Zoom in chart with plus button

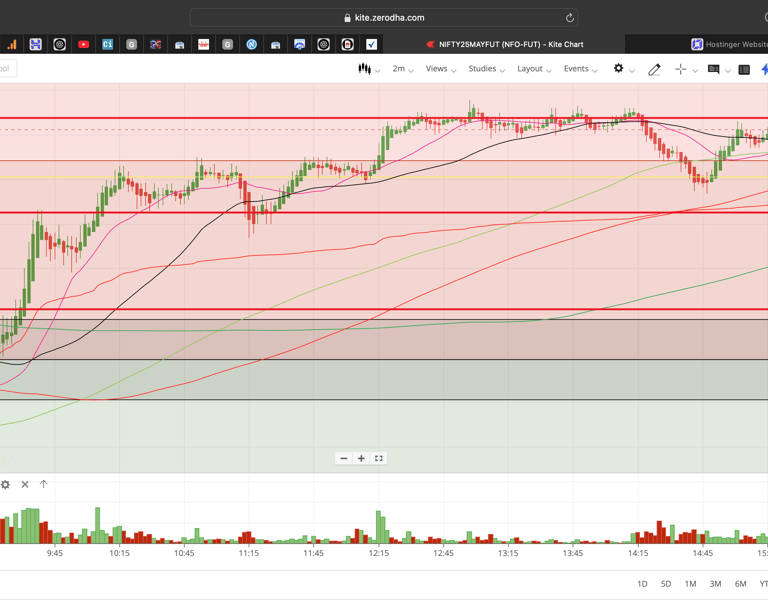361,458
